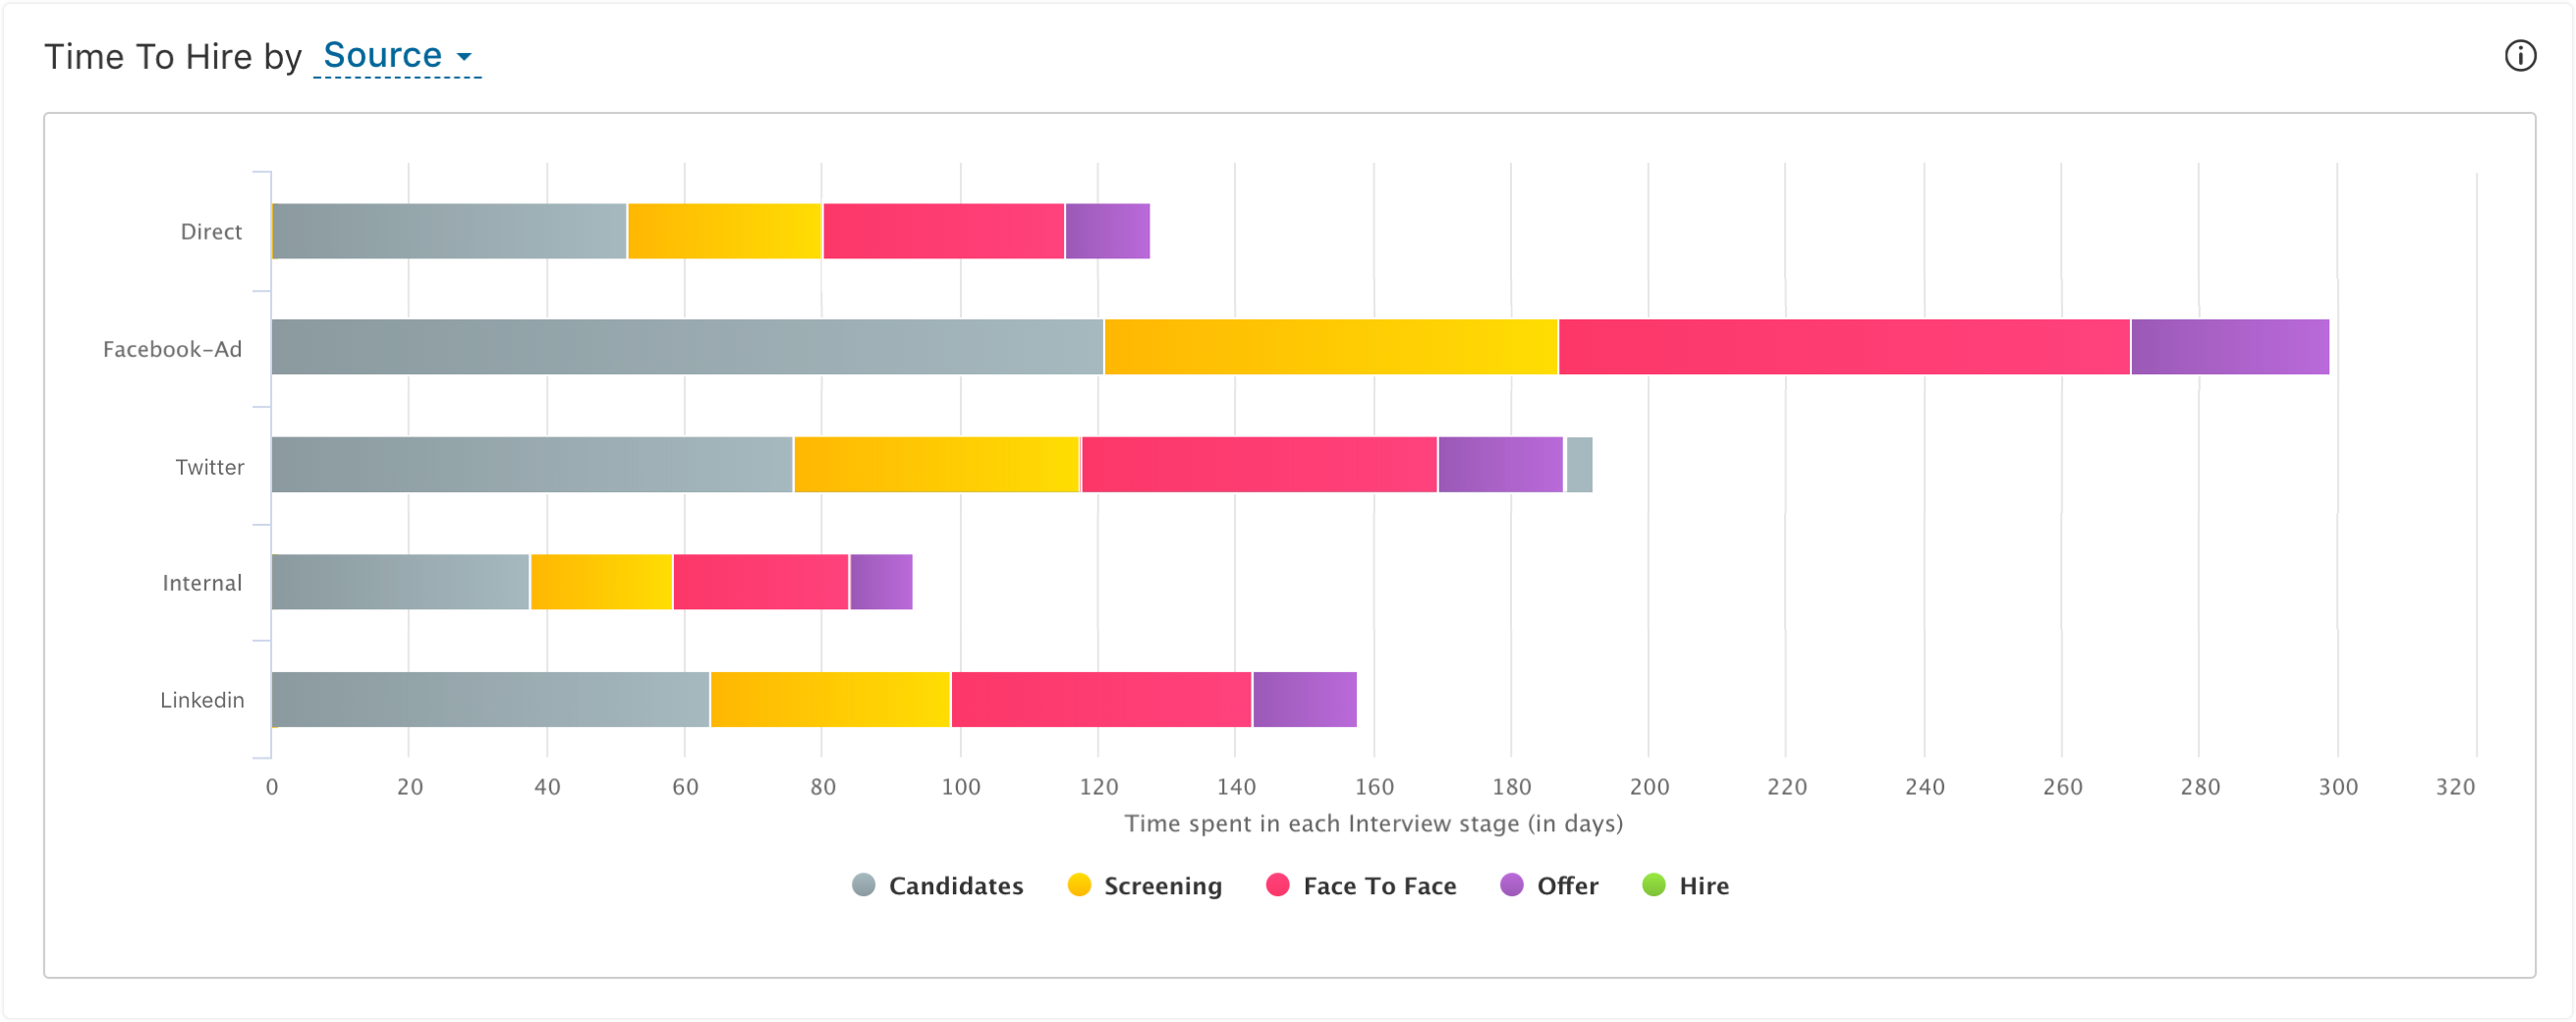Select the Facebook-Ad Face To Face segment
The image size is (2576, 1022).
(x=1844, y=347)
